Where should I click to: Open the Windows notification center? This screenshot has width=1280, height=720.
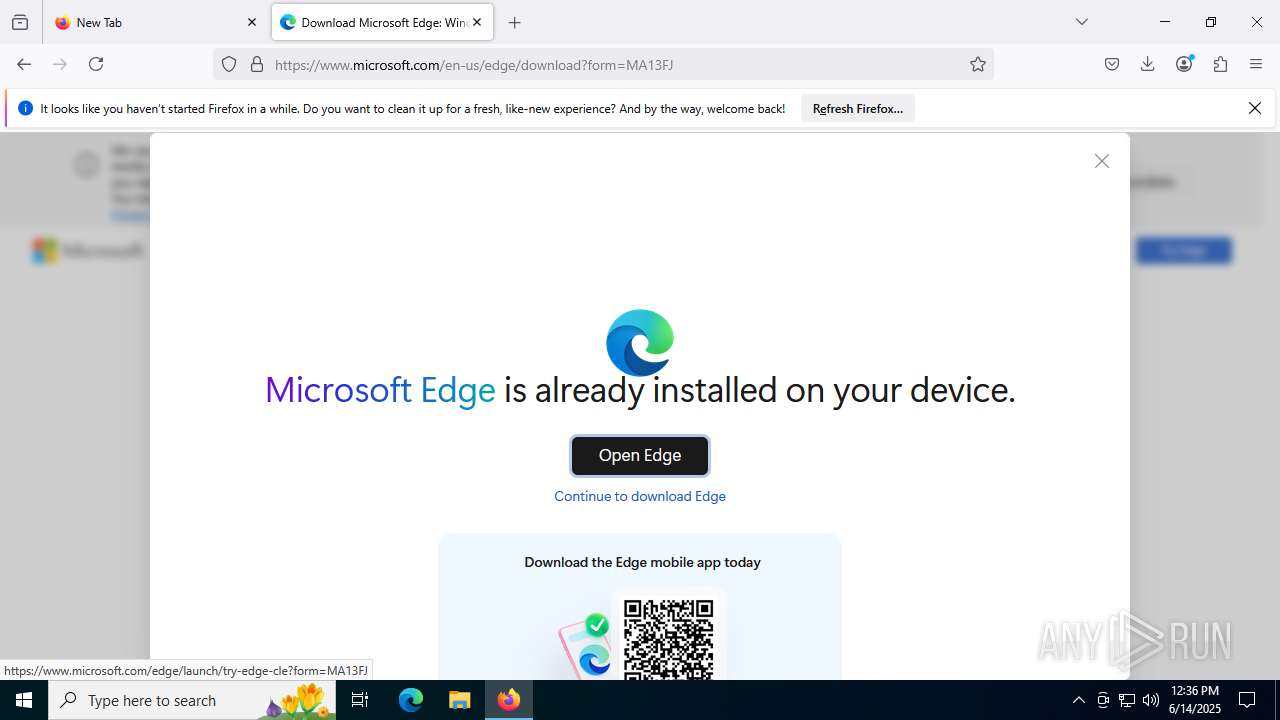pos(1247,700)
